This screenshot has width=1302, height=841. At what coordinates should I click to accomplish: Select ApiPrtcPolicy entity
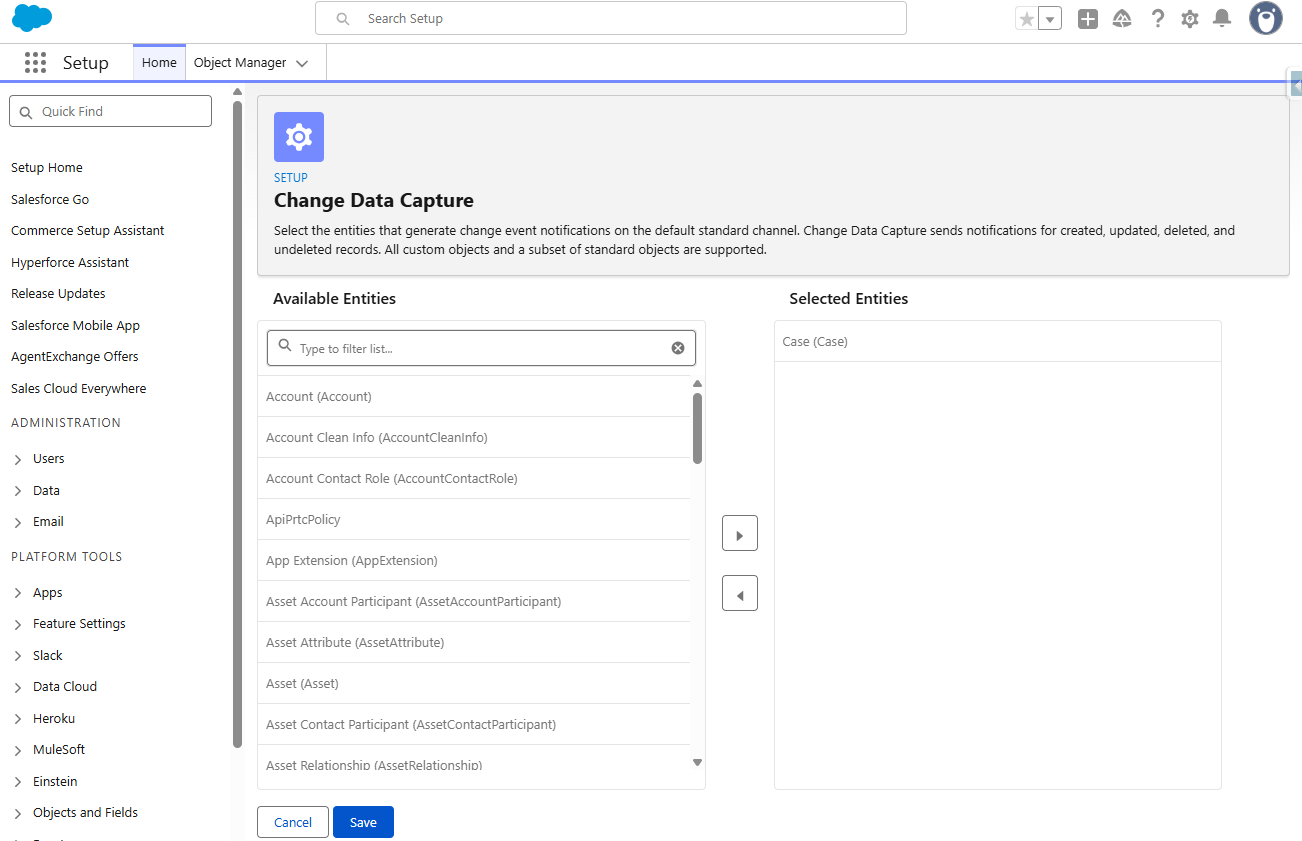point(474,520)
